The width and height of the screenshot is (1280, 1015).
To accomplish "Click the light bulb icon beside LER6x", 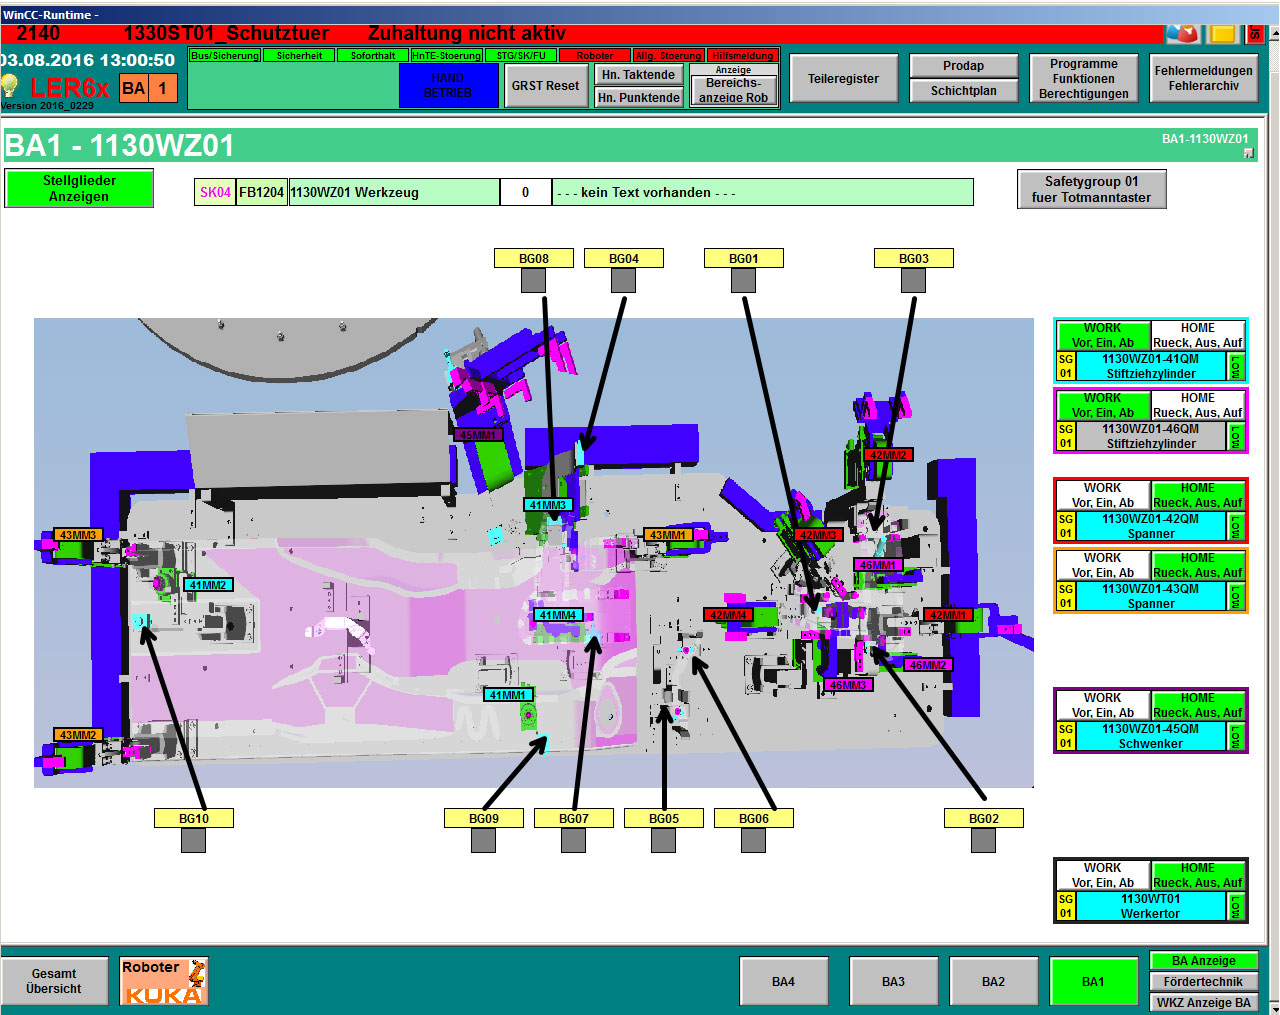I will [x=11, y=86].
